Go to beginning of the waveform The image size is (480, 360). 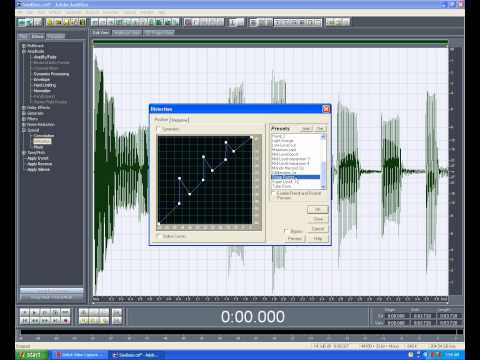(24, 321)
